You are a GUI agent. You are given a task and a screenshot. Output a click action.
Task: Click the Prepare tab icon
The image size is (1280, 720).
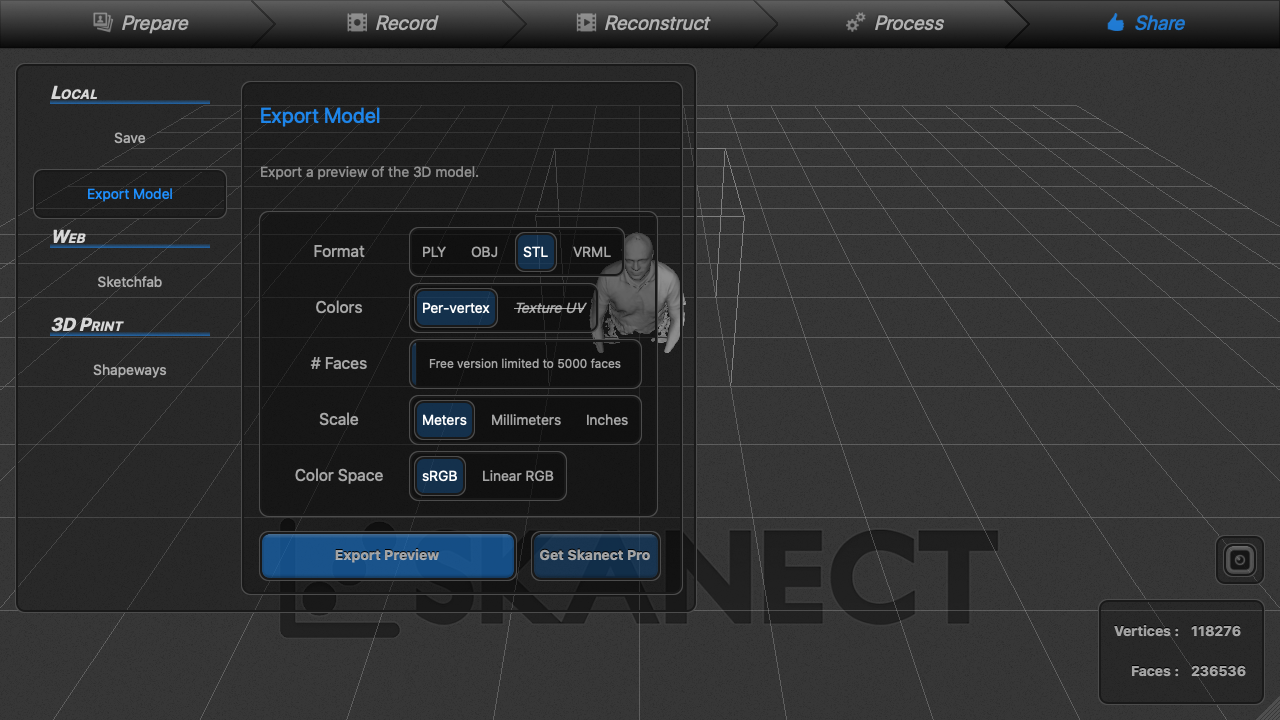tap(103, 22)
